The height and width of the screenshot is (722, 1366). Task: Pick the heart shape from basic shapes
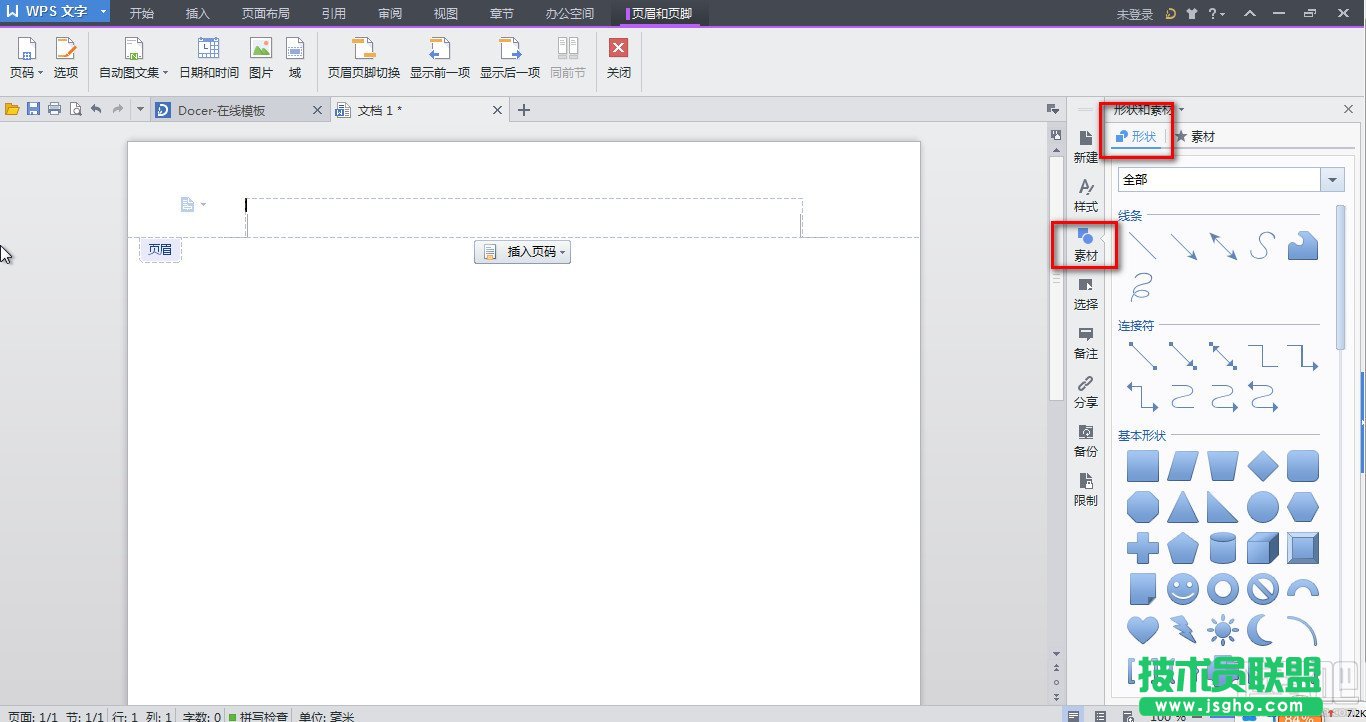click(x=1142, y=629)
